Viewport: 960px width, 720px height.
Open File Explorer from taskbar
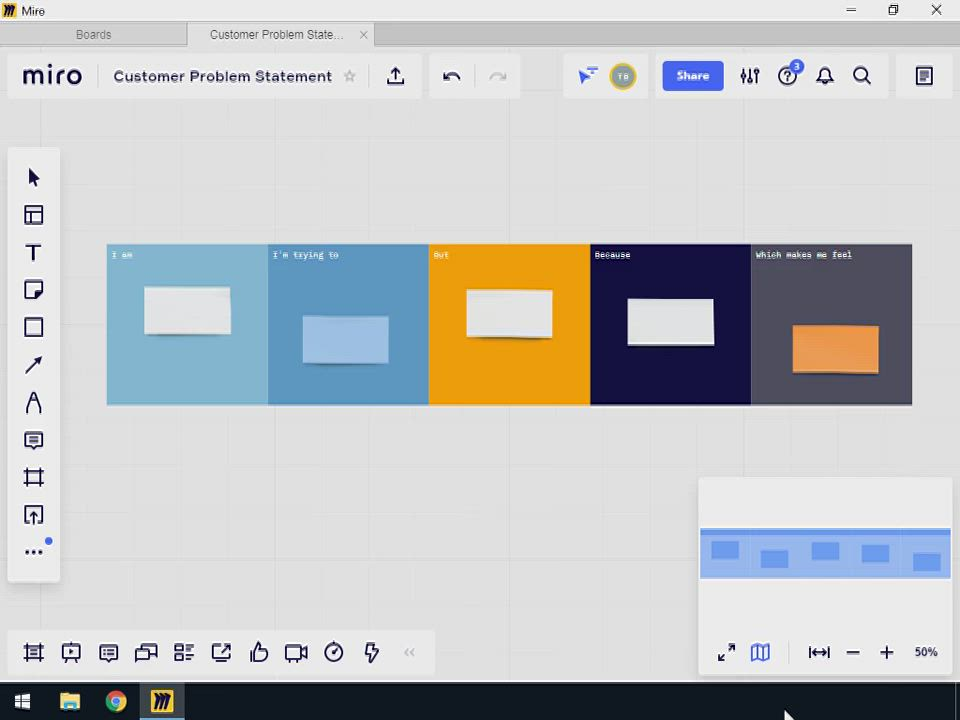[x=70, y=701]
